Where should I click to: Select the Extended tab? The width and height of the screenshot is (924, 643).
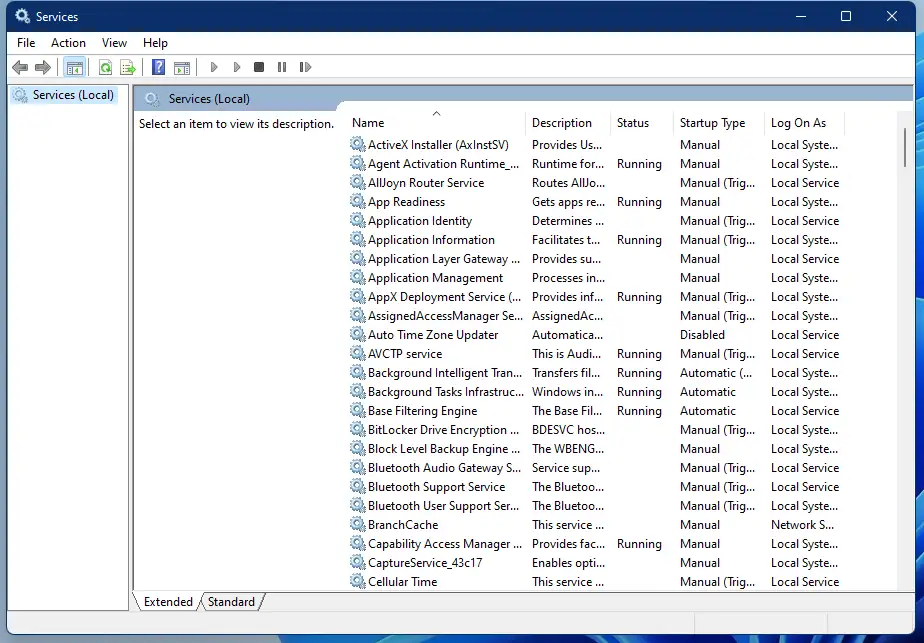168,602
